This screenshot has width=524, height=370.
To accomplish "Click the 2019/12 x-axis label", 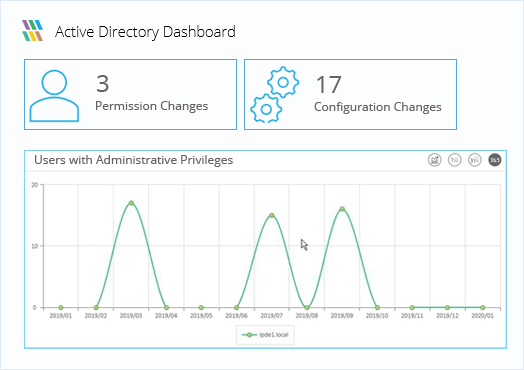I will point(447,316).
